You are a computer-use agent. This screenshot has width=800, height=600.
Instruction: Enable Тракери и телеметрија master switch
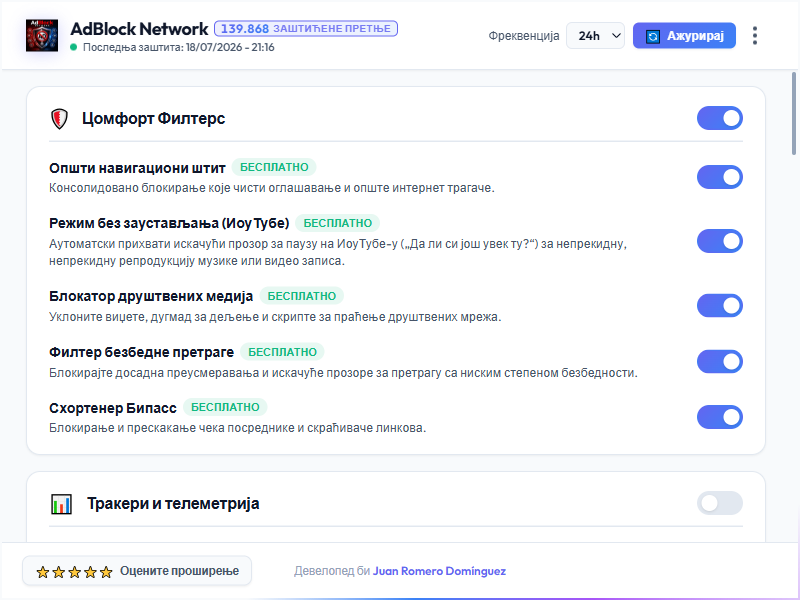pyautogui.click(x=719, y=503)
